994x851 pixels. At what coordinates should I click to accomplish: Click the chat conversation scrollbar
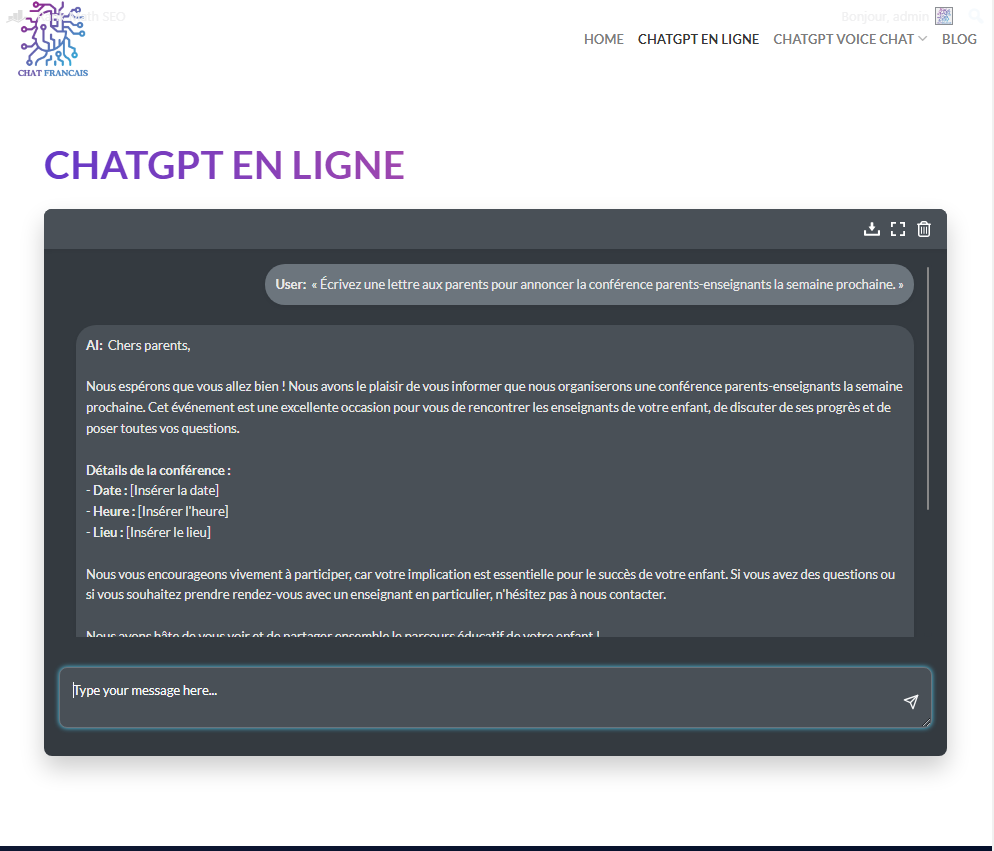(x=928, y=388)
